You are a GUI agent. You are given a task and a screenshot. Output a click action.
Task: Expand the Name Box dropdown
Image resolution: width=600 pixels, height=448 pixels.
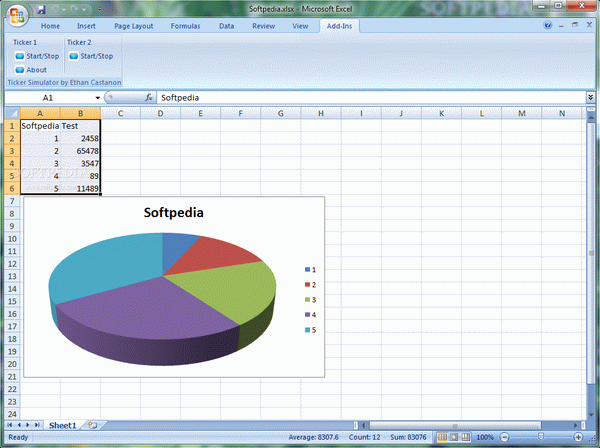pos(97,98)
